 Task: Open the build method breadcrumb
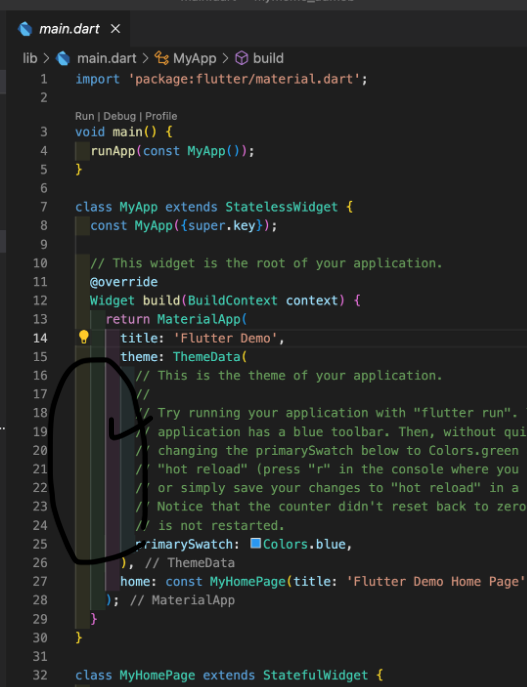pos(268,58)
